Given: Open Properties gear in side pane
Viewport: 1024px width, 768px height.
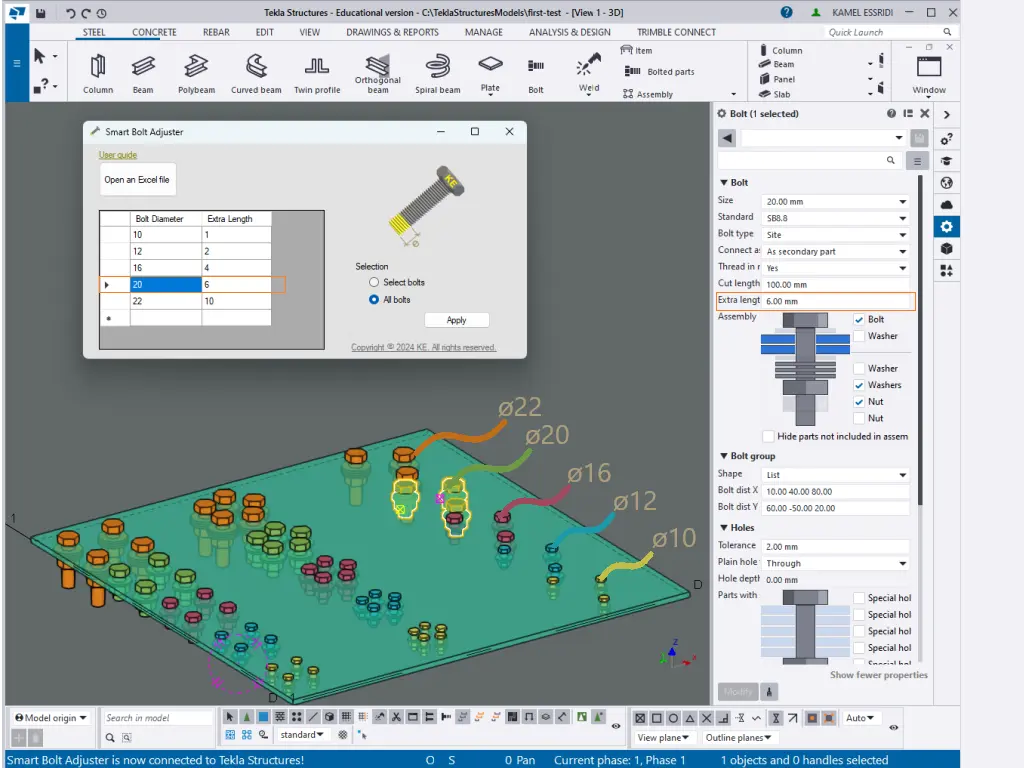Looking at the screenshot, I should pos(946,227).
